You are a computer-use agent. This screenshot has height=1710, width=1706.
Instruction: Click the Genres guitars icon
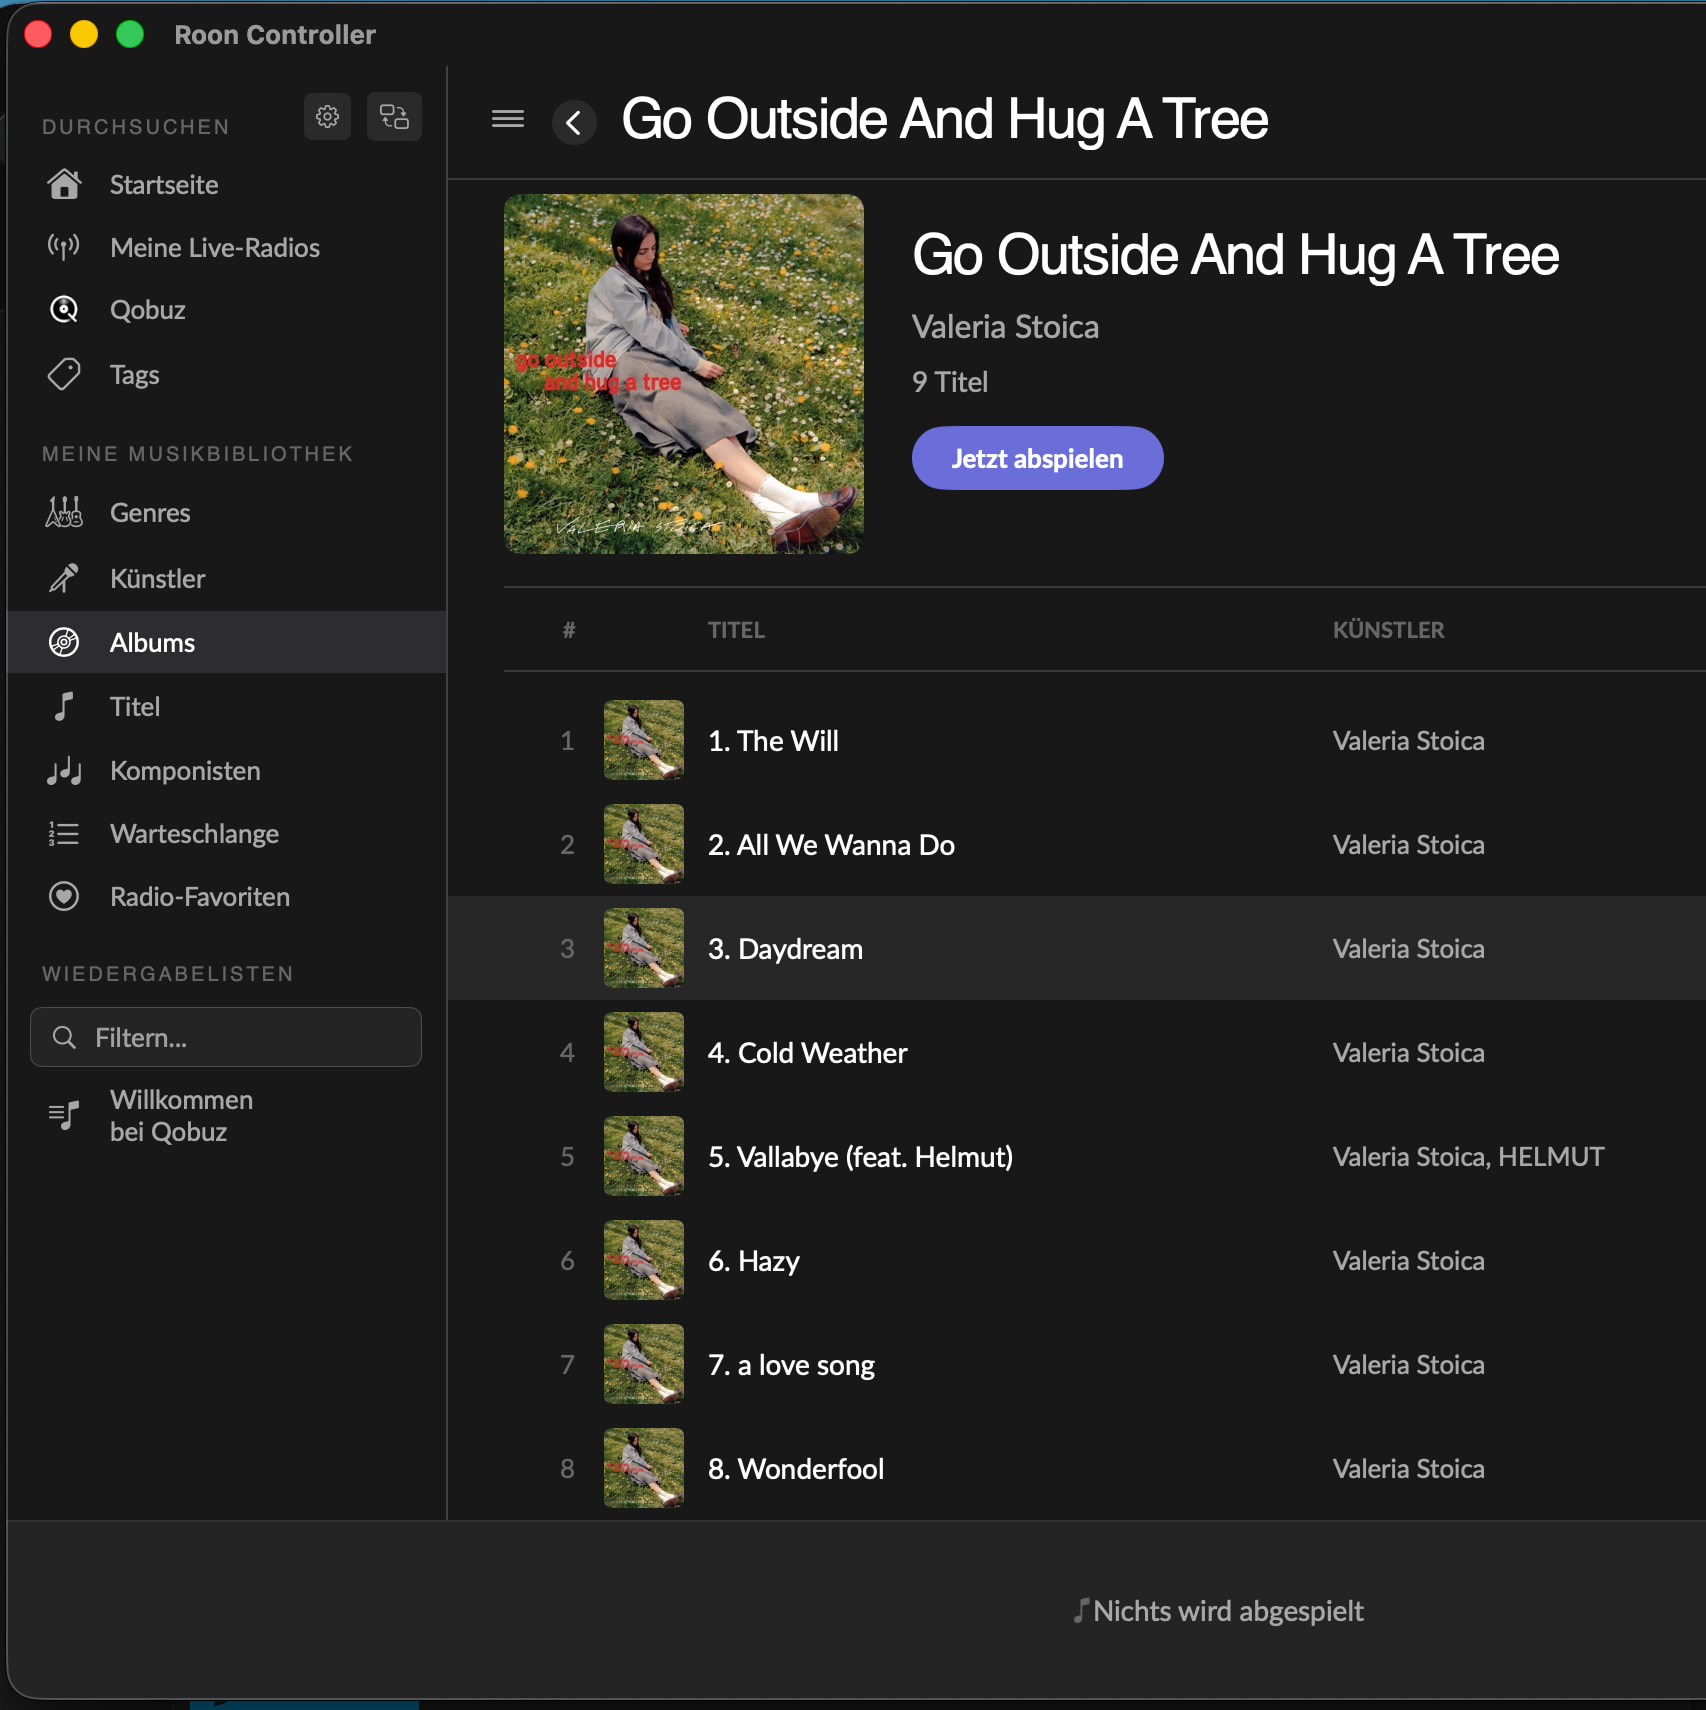click(64, 512)
